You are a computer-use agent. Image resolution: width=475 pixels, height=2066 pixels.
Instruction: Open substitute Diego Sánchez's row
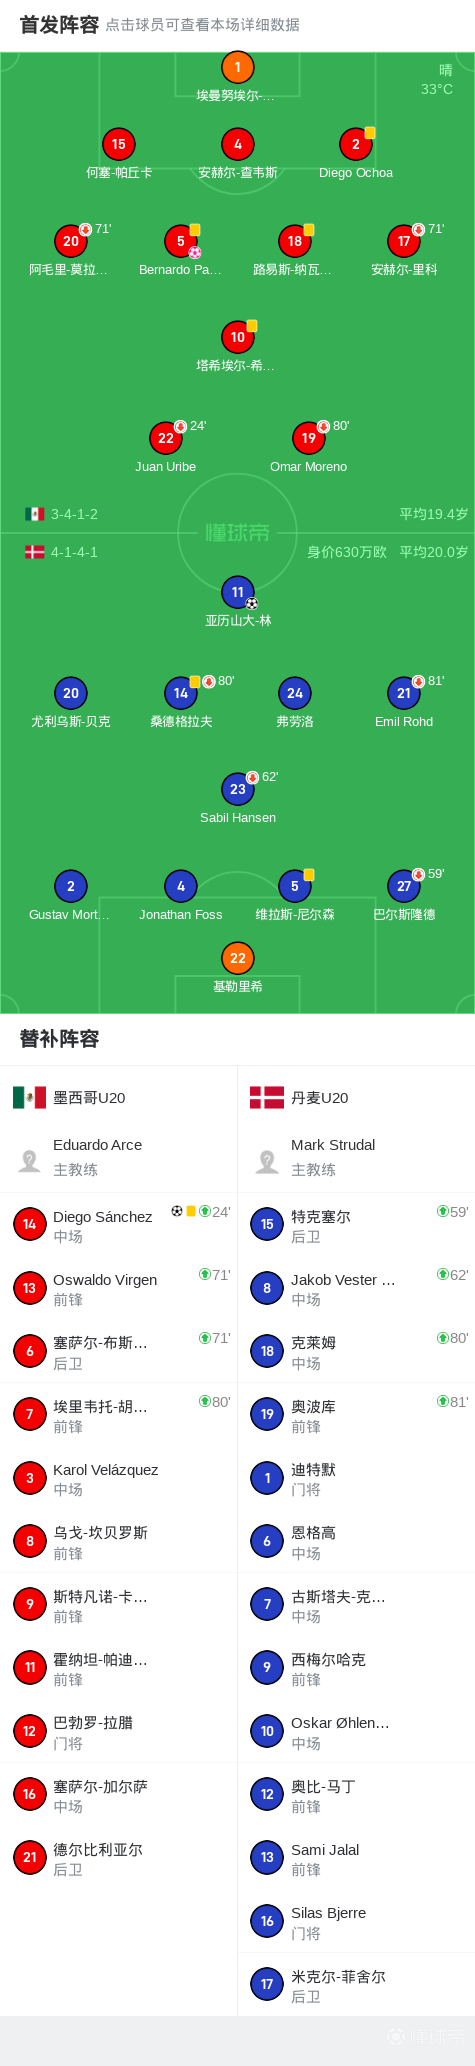coord(119,1225)
